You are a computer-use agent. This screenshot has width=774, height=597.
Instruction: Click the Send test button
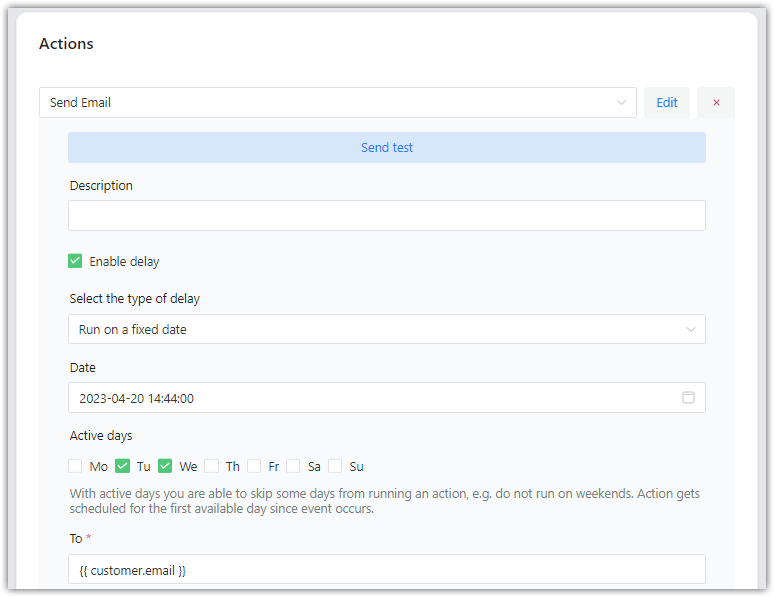(387, 148)
